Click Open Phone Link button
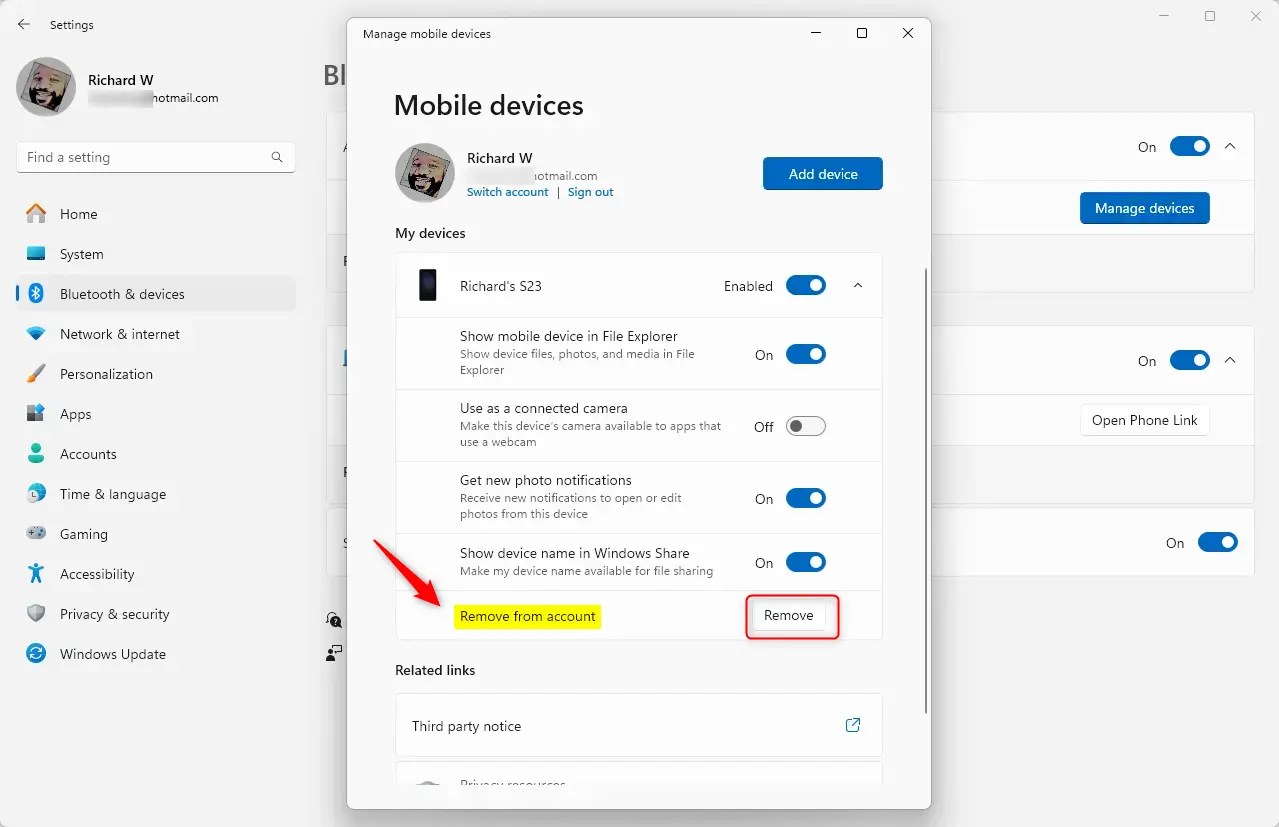The height and width of the screenshot is (827, 1279). [x=1145, y=420]
